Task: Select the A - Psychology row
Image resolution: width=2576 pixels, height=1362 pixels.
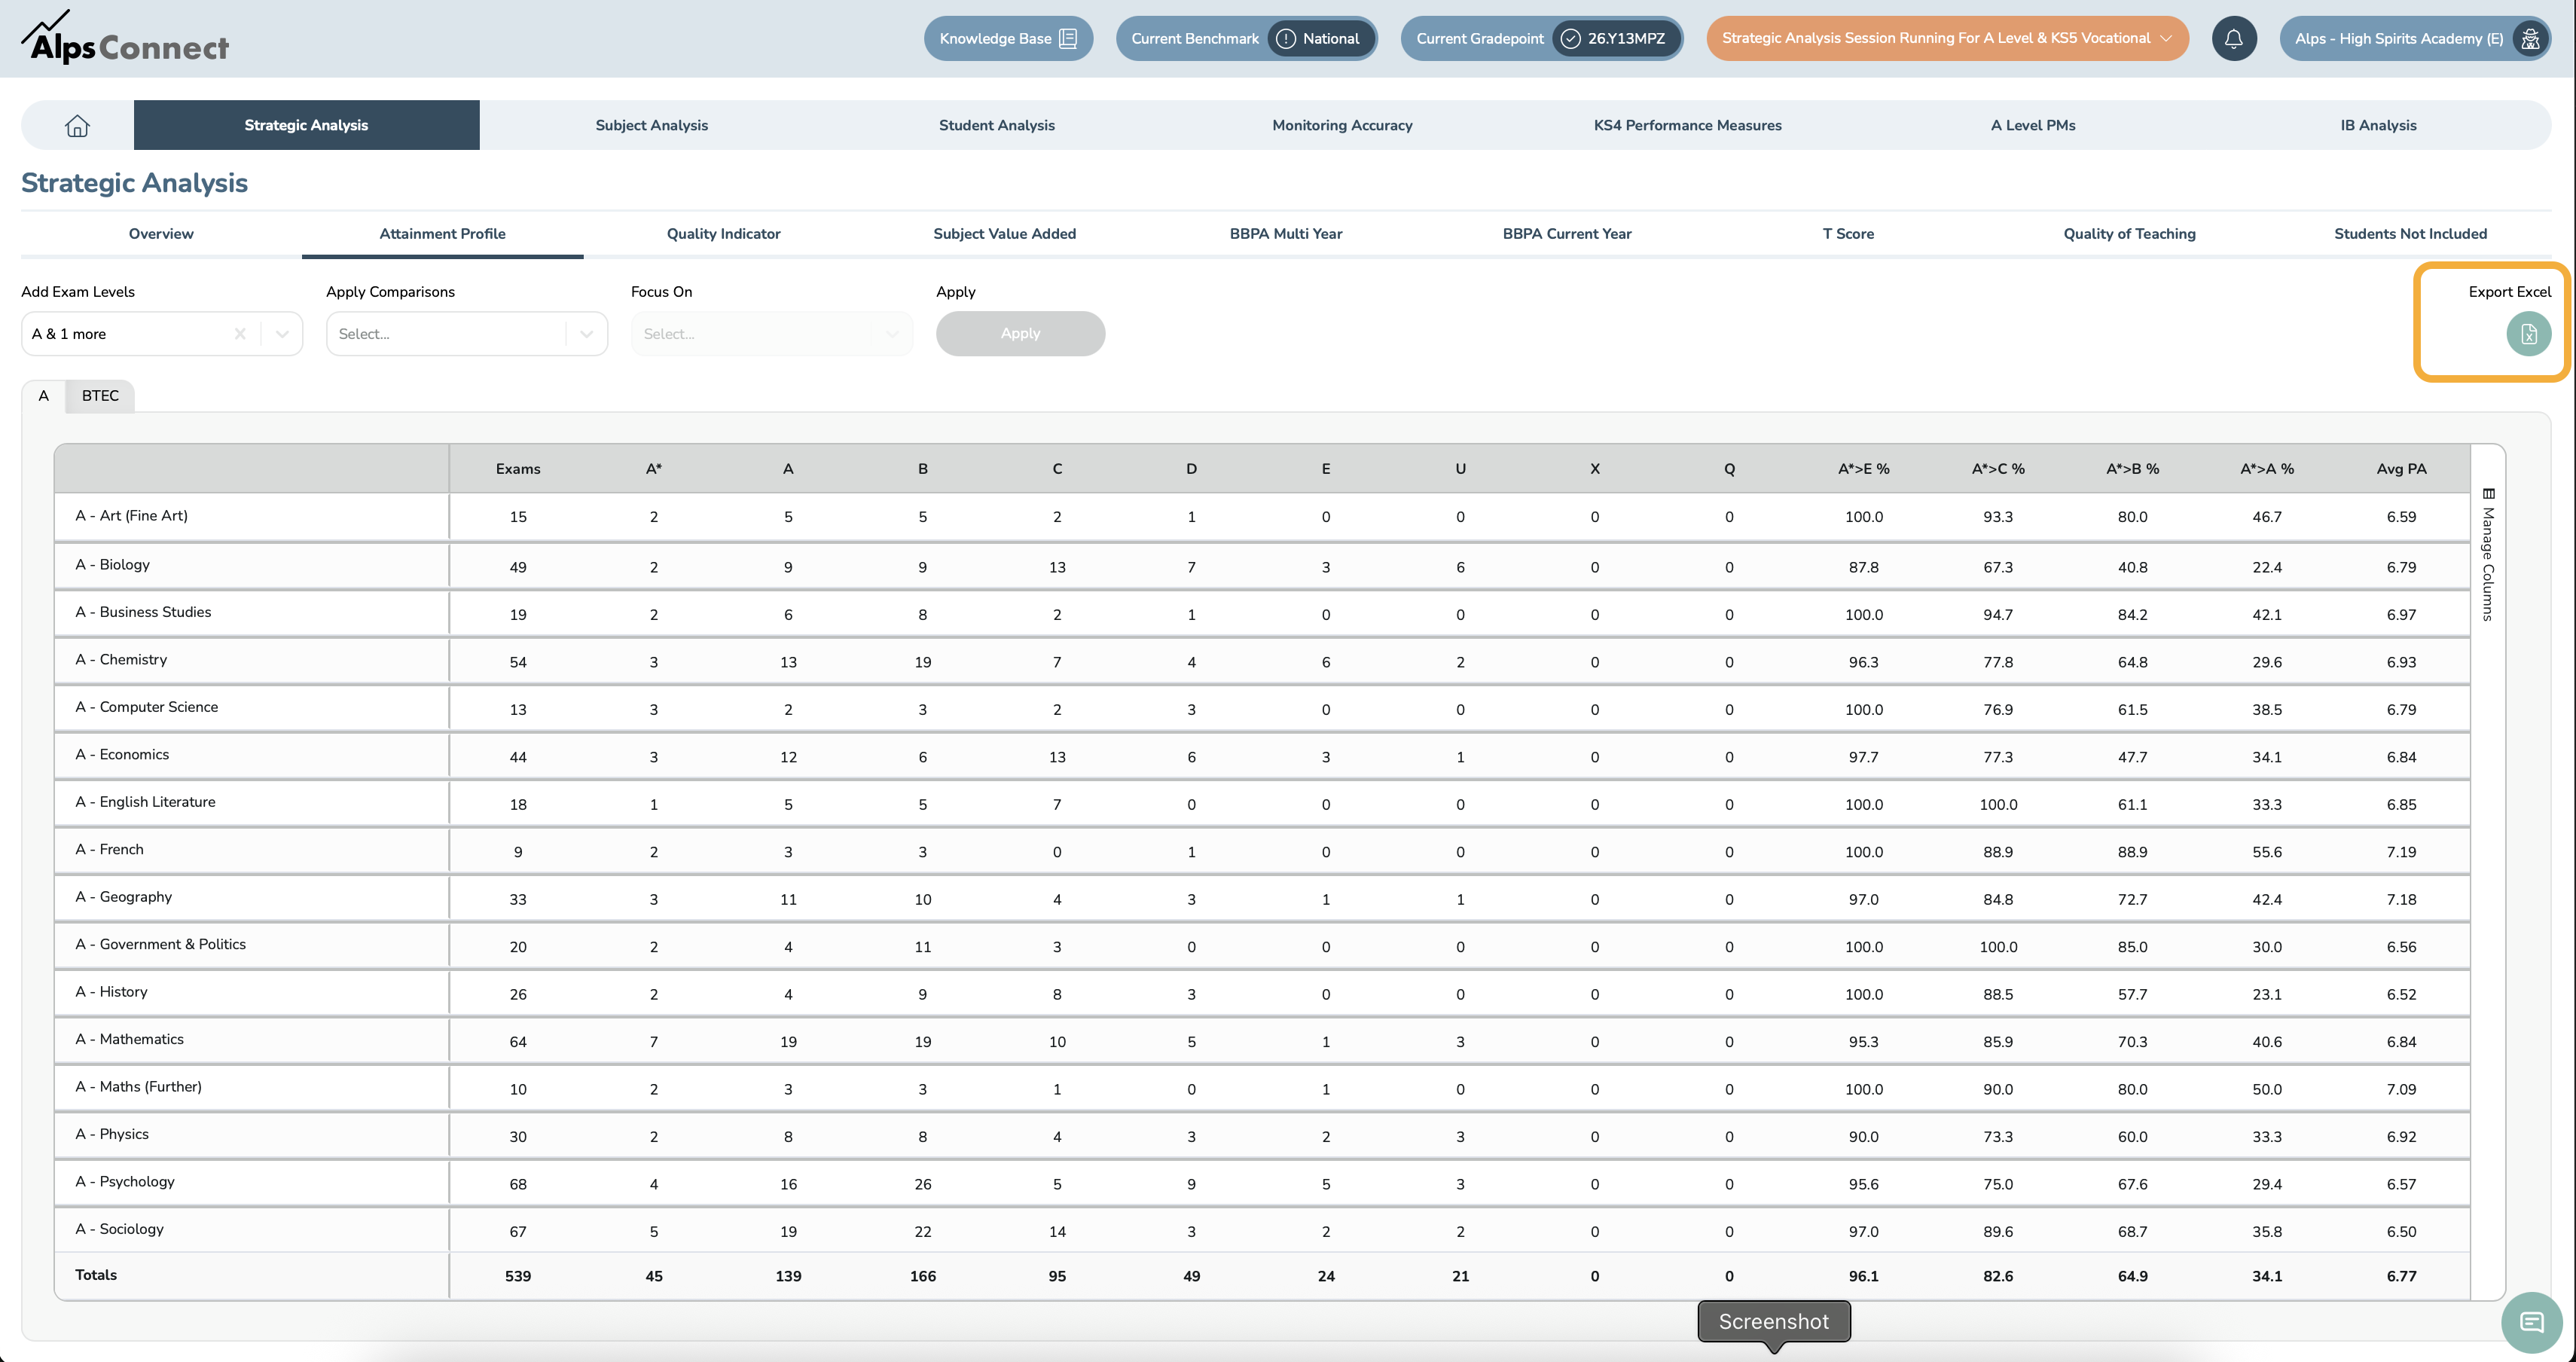Action: coord(1262,1183)
